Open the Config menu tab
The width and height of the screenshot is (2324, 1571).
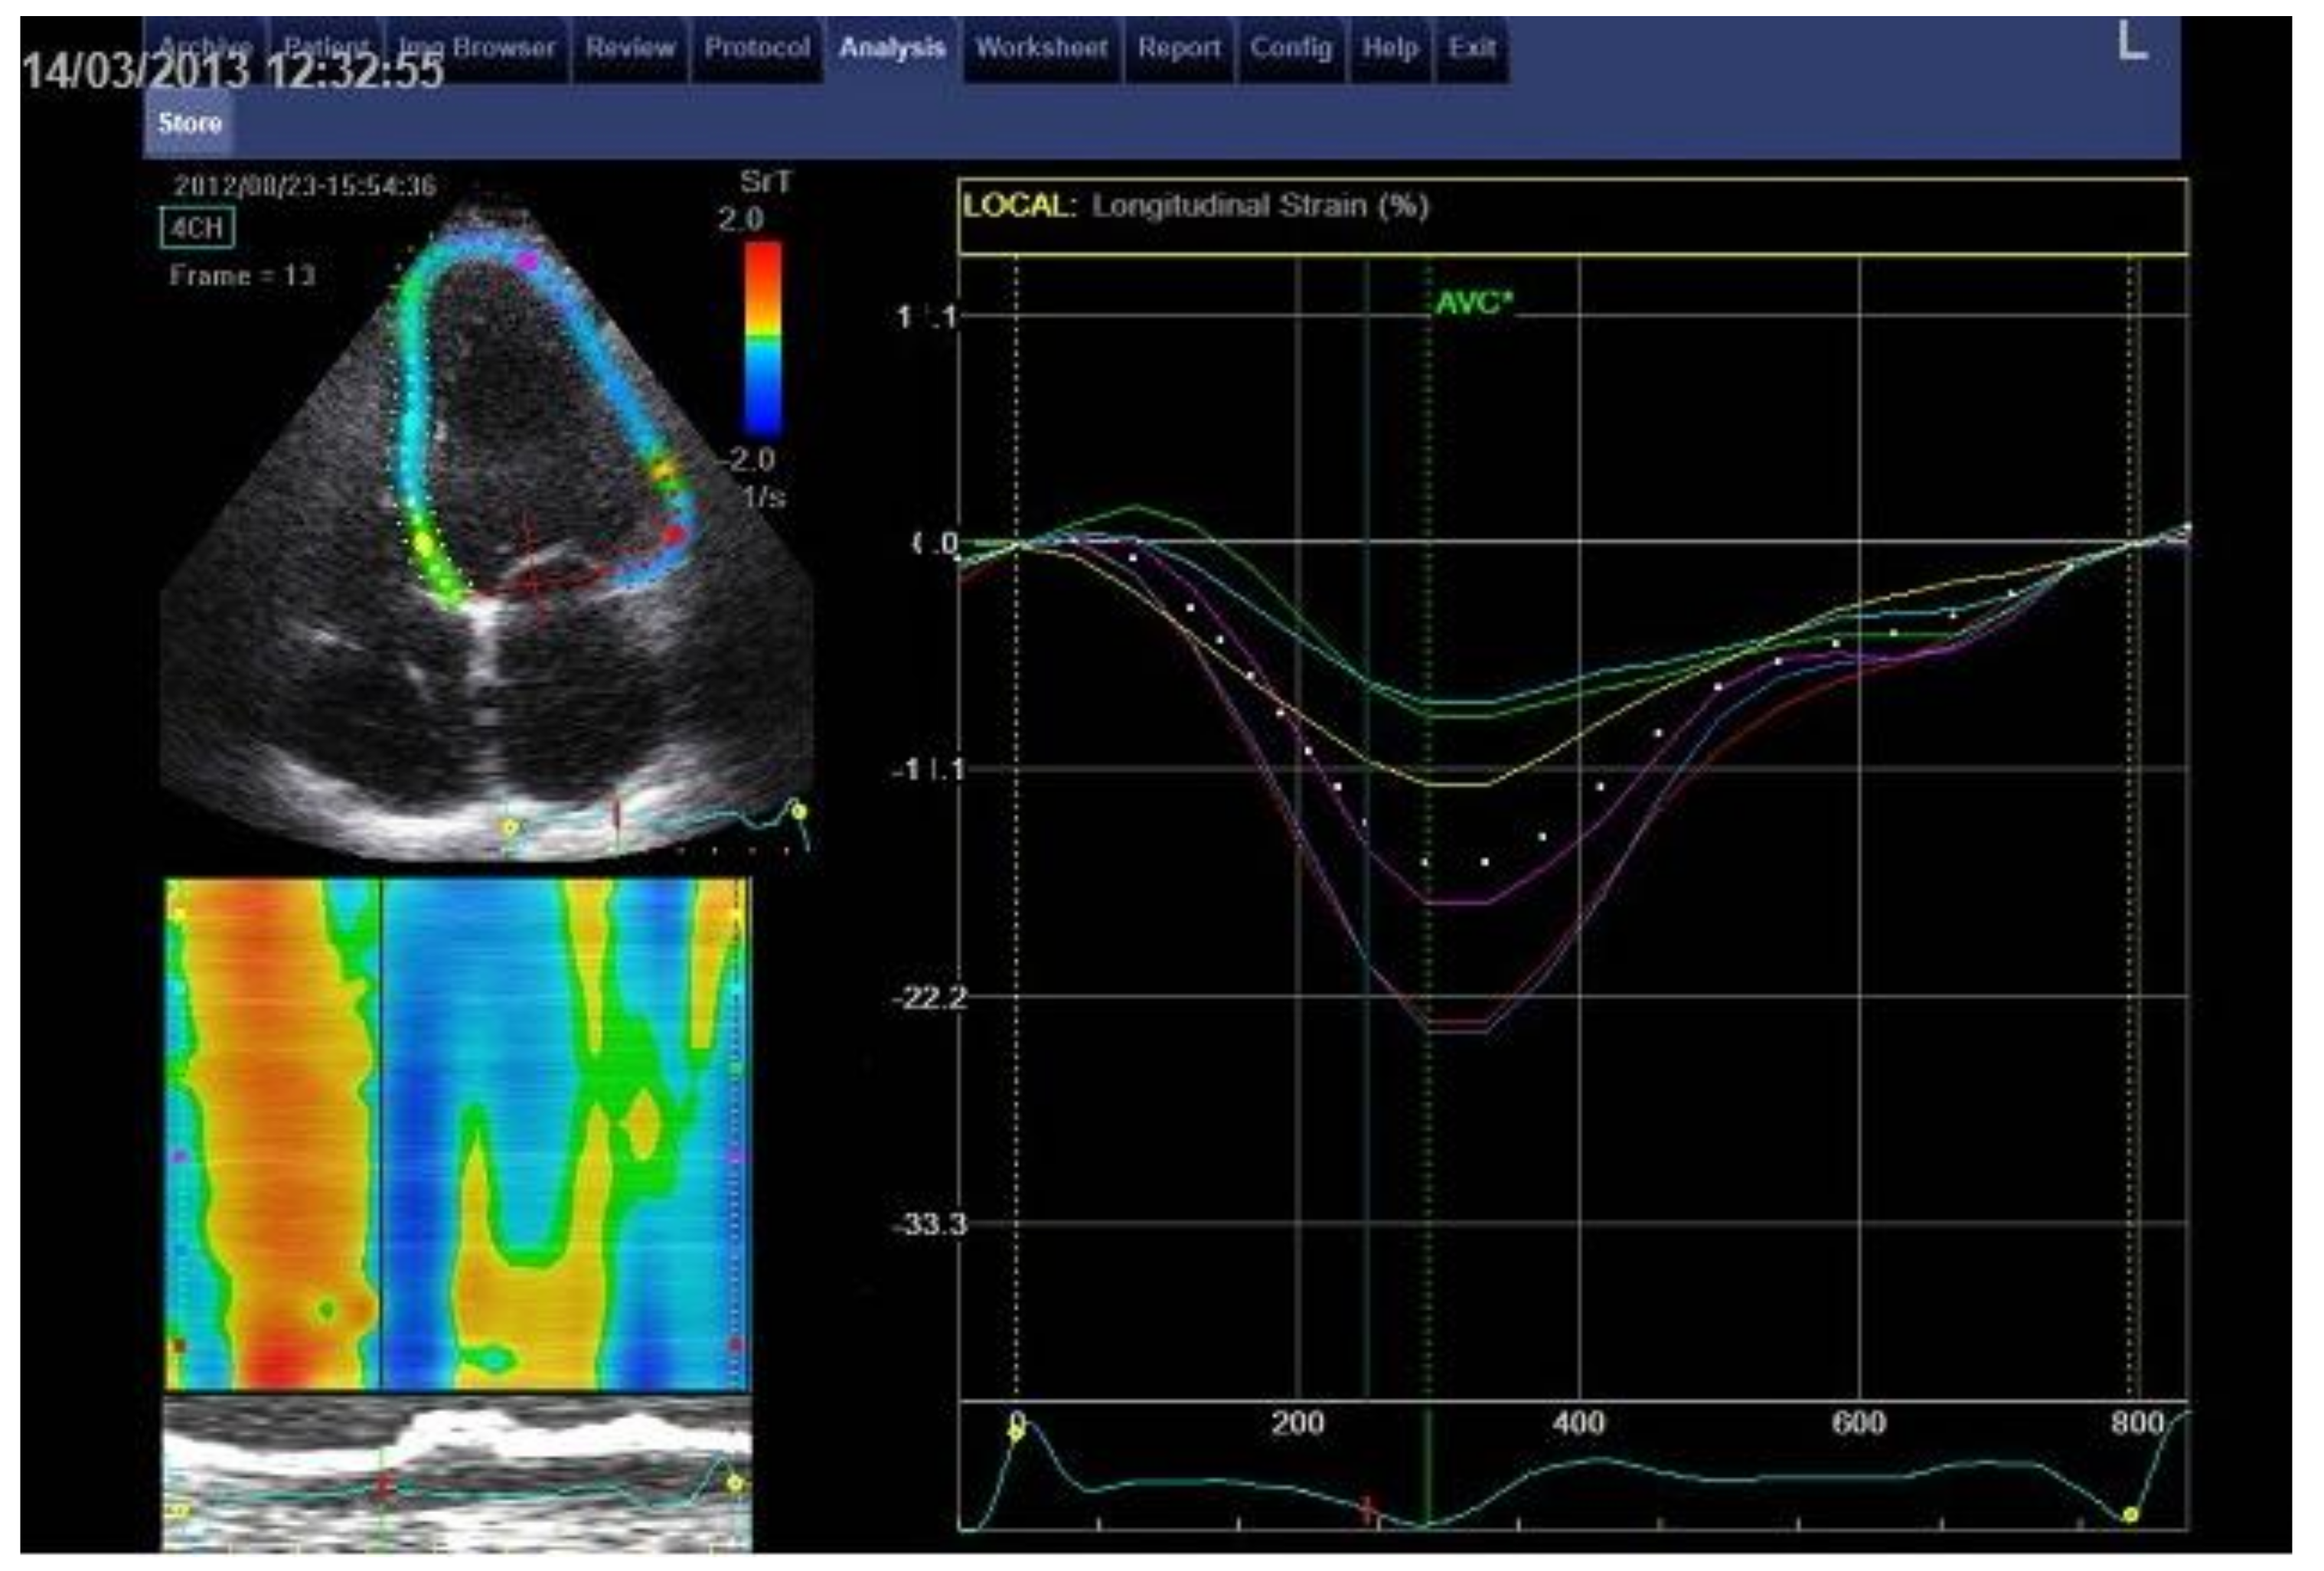(1291, 48)
